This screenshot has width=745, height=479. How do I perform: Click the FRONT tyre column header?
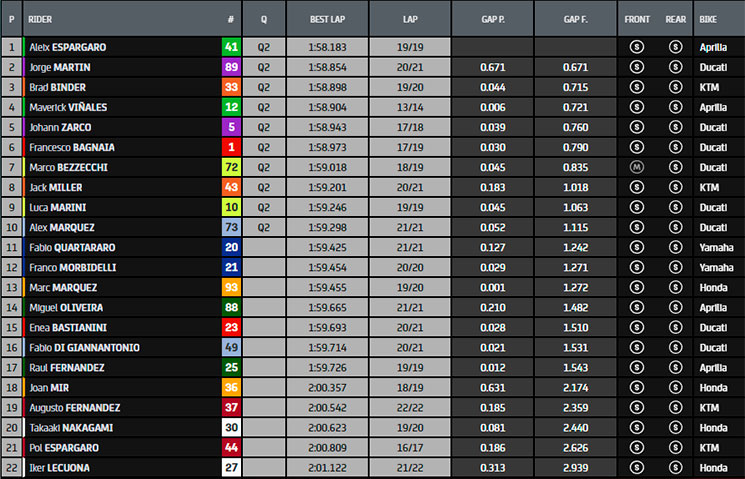(x=637, y=19)
